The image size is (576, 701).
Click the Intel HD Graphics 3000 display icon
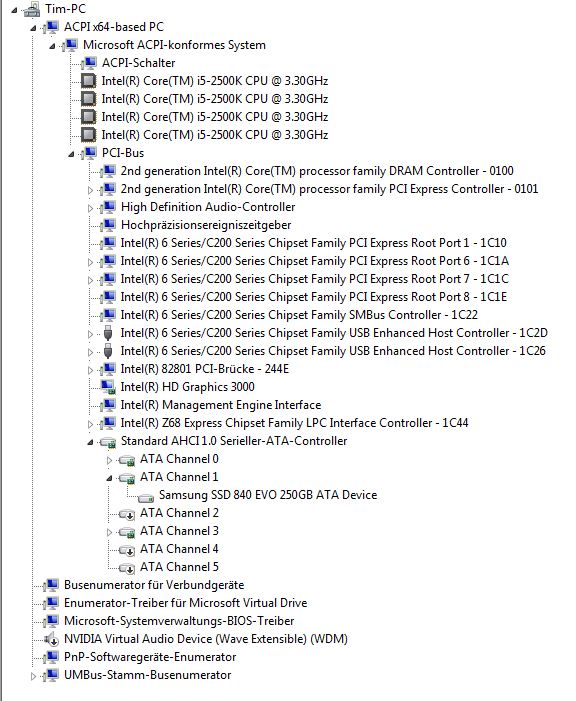(x=108, y=387)
